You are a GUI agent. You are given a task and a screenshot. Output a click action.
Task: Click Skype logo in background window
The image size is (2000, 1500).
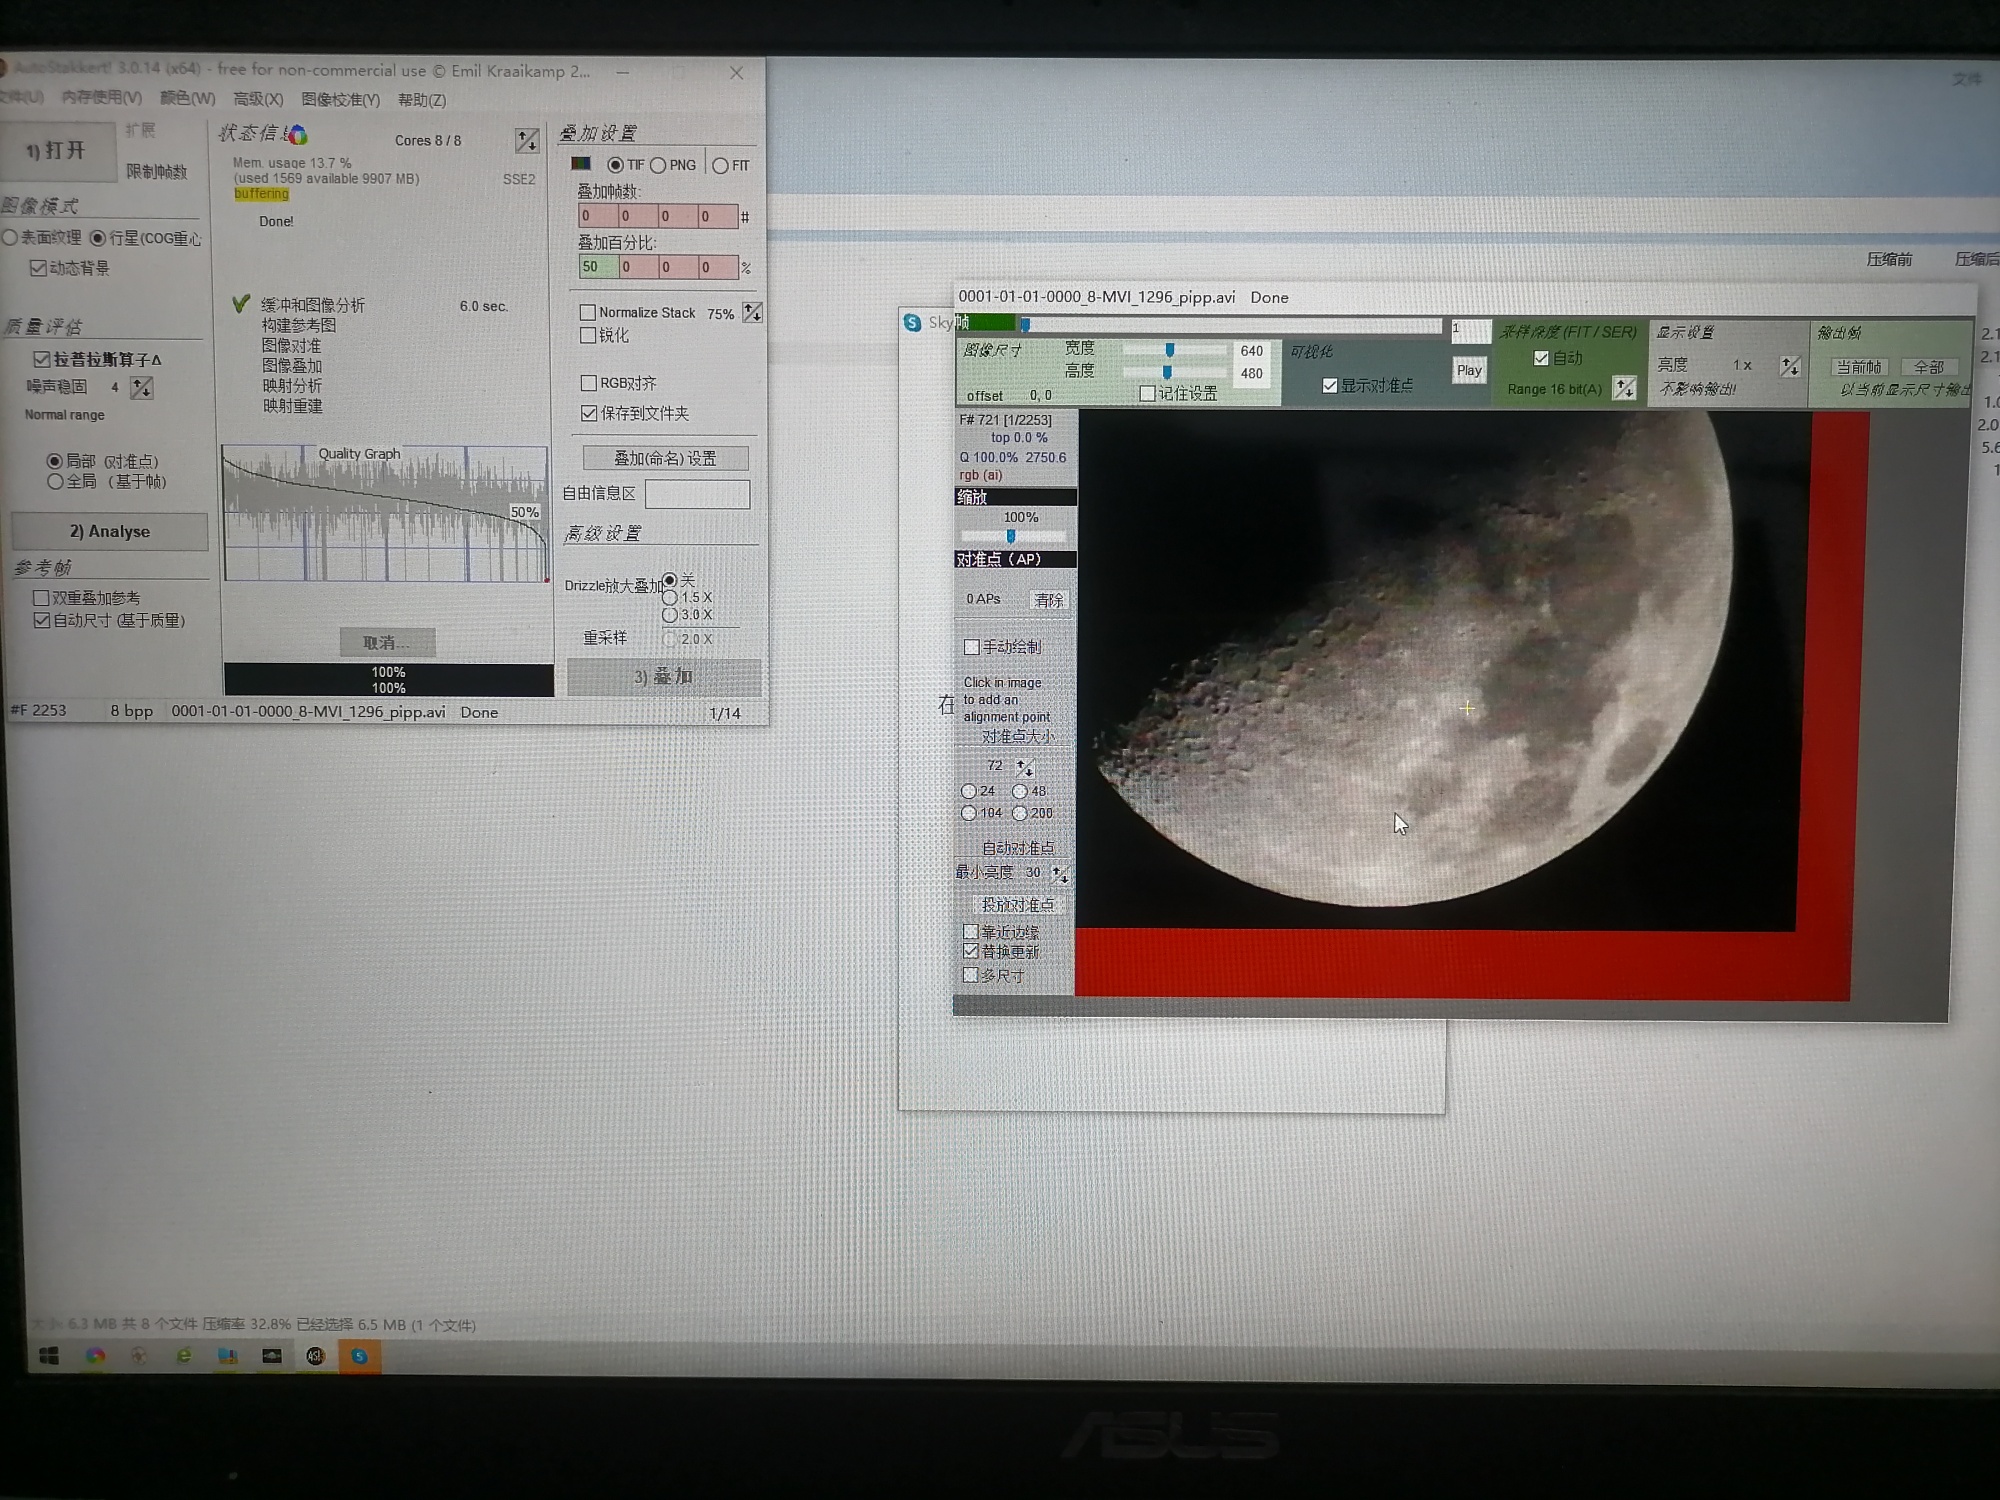tap(912, 322)
